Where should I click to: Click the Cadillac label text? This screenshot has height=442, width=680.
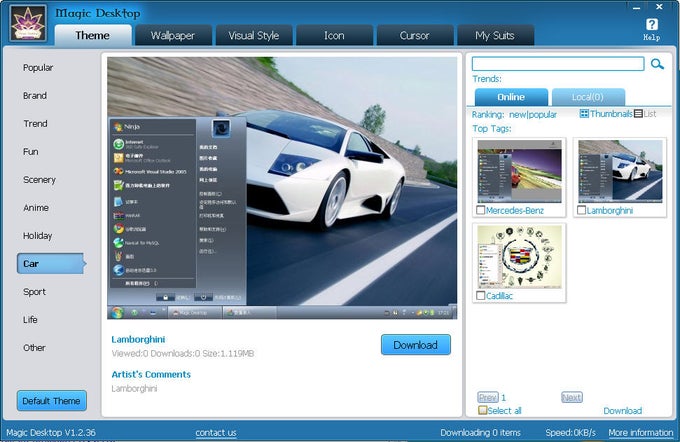tap(499, 296)
